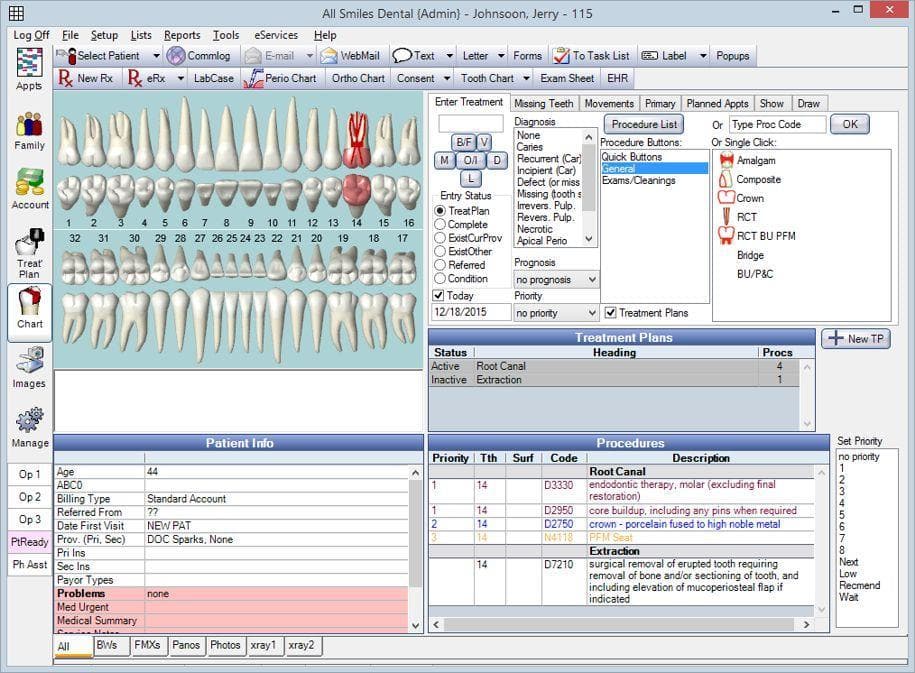Single-click the Amalgam procedure
This screenshot has height=673, width=915.
click(748, 160)
